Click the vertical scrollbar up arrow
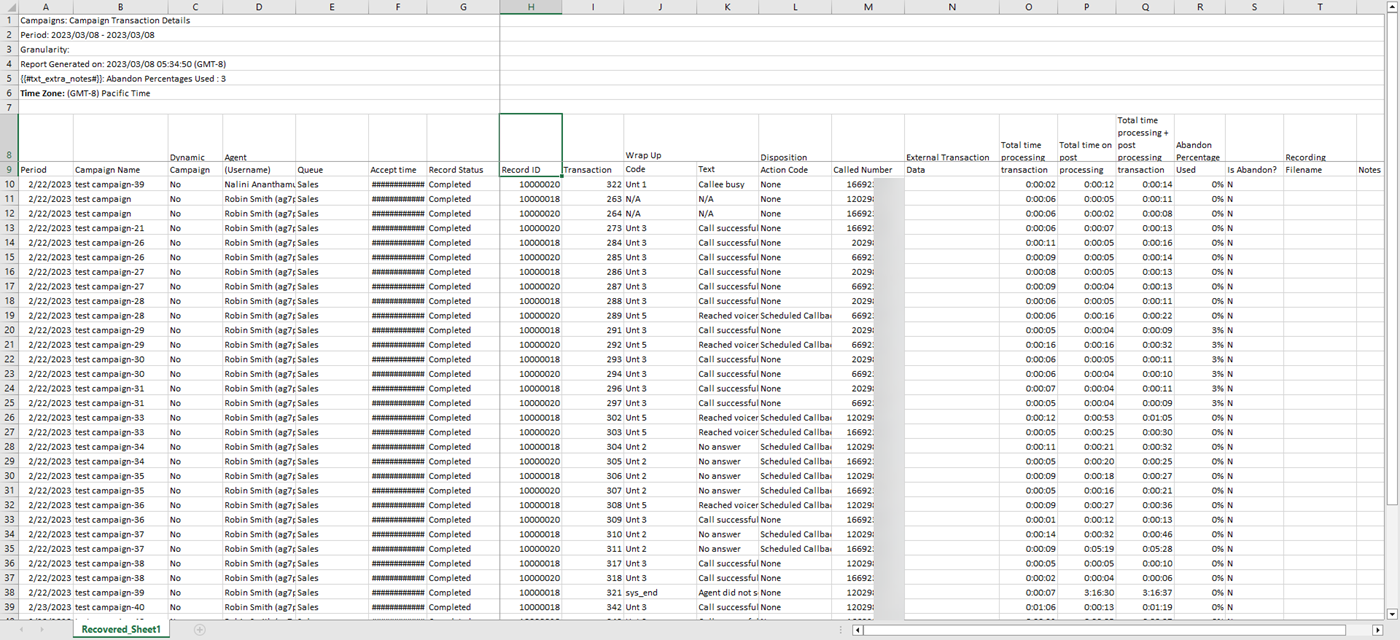Screen dimensions: 1400x640 [1393, 6]
